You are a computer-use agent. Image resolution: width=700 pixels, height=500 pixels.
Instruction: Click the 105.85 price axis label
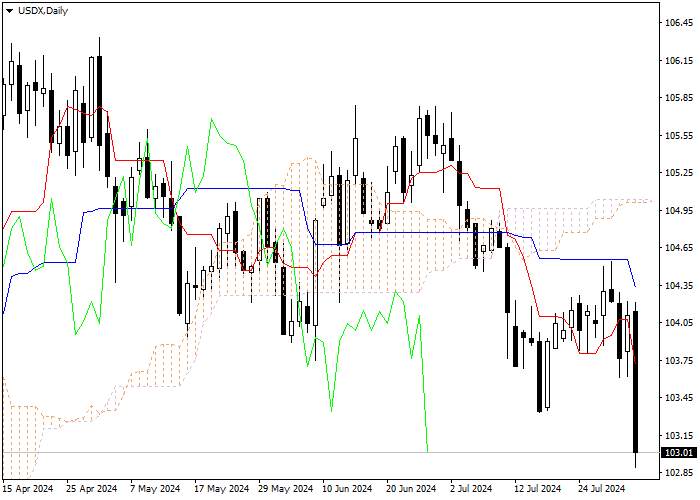pyautogui.click(x=679, y=98)
